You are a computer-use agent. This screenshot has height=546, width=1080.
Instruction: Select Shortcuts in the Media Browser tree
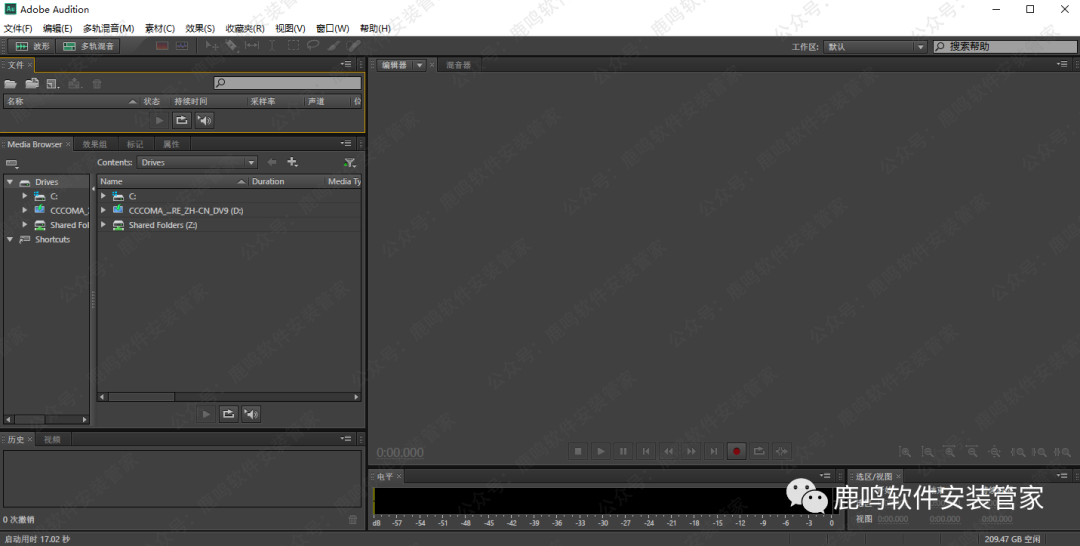pos(52,240)
